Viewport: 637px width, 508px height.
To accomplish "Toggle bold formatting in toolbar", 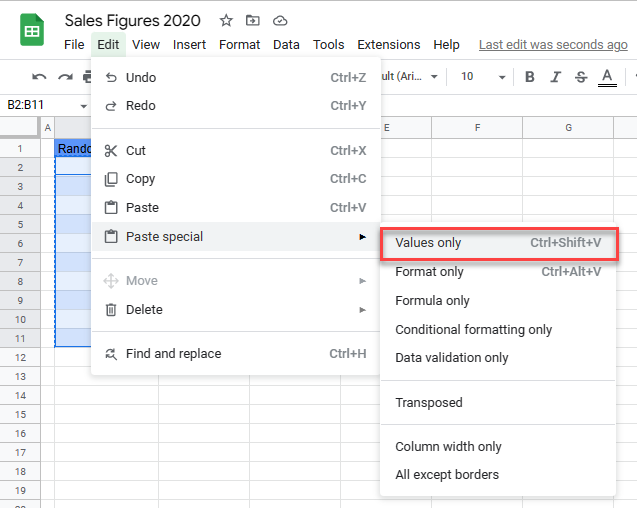I will (530, 77).
